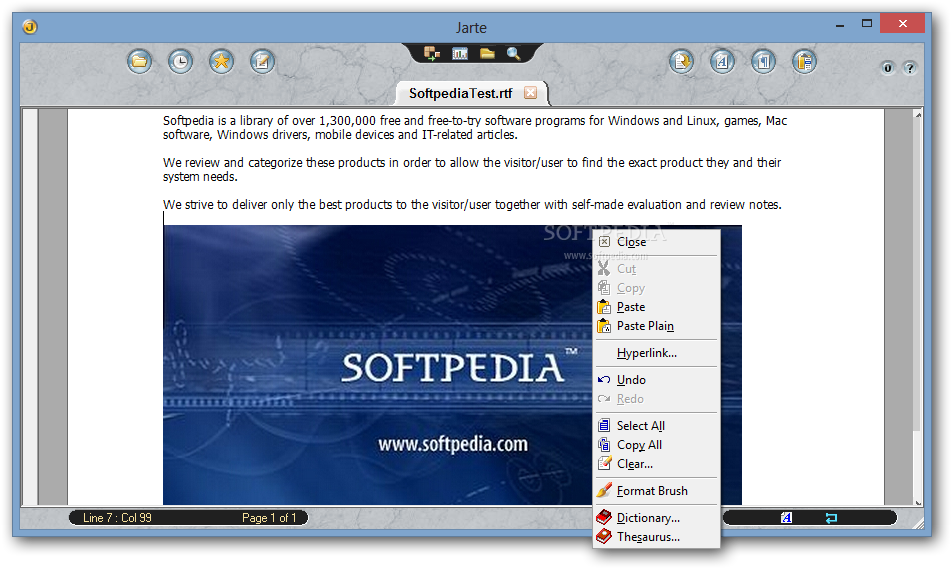Open help with the question mark button
The image size is (952, 569).
pos(910,68)
